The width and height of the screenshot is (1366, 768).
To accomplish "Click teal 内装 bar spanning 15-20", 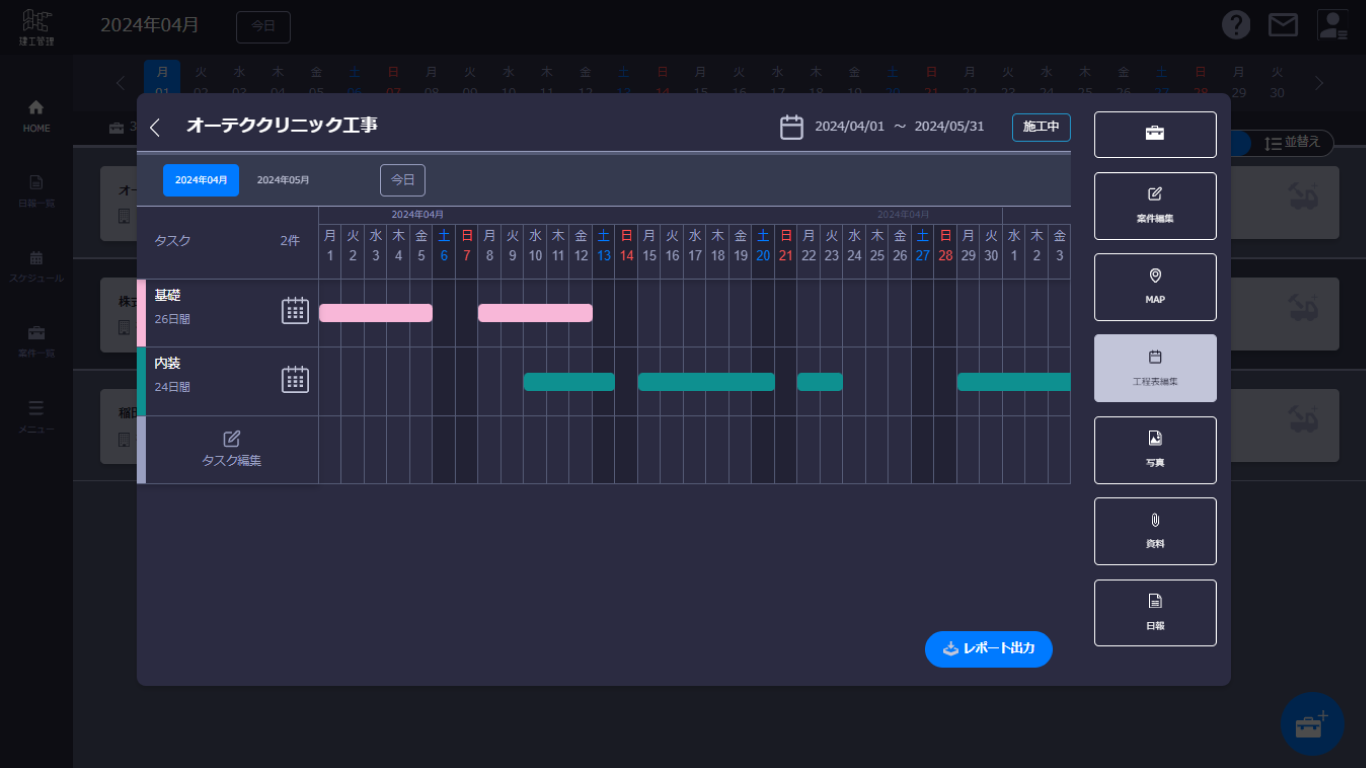I will (x=706, y=382).
